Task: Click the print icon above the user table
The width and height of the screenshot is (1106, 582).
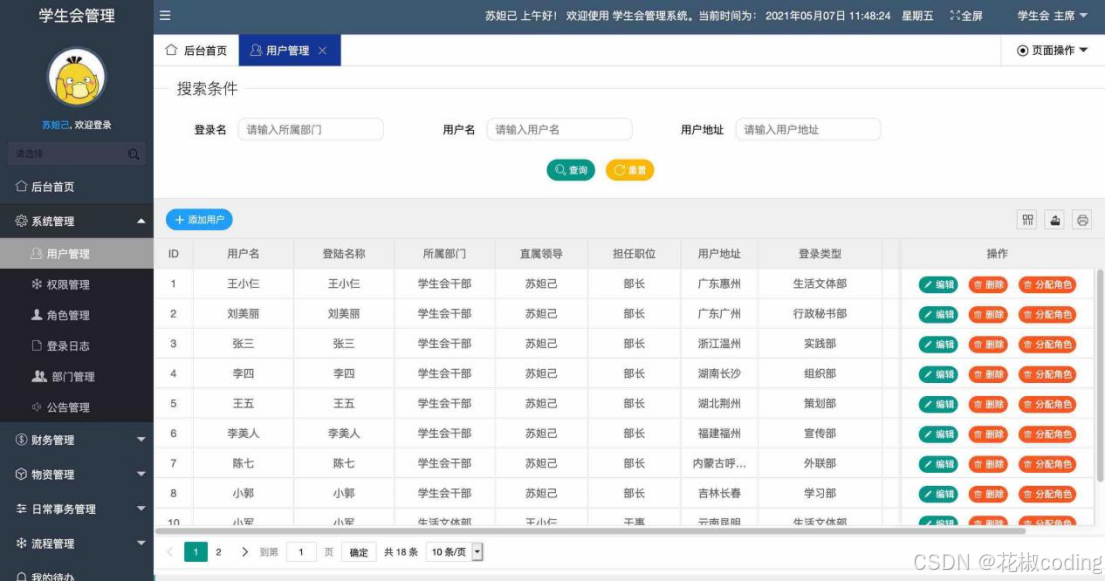Action: pos(1081,218)
